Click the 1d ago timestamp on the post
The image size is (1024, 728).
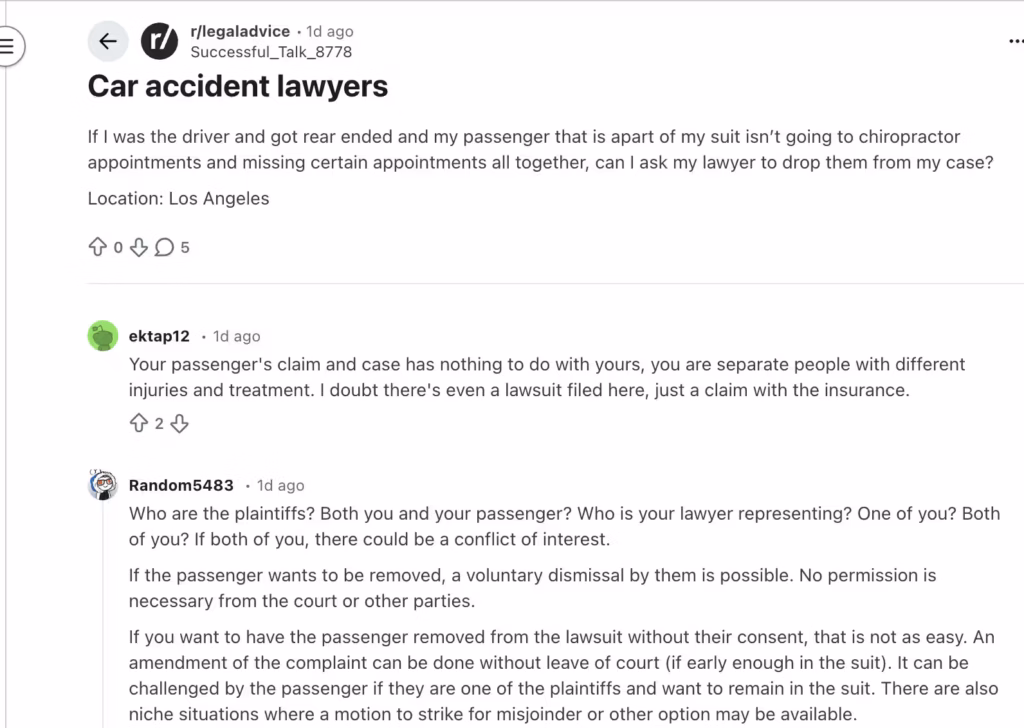328,31
